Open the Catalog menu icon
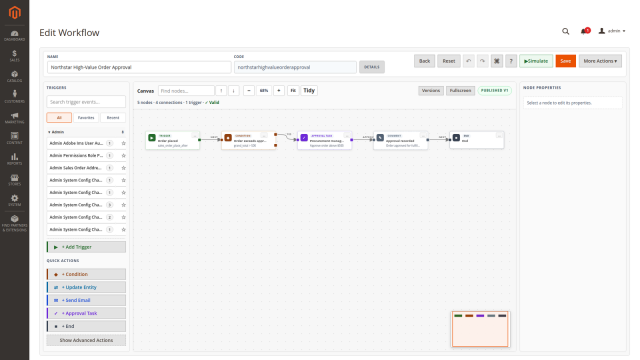This screenshot has height=360, width=640. [x=15, y=76]
